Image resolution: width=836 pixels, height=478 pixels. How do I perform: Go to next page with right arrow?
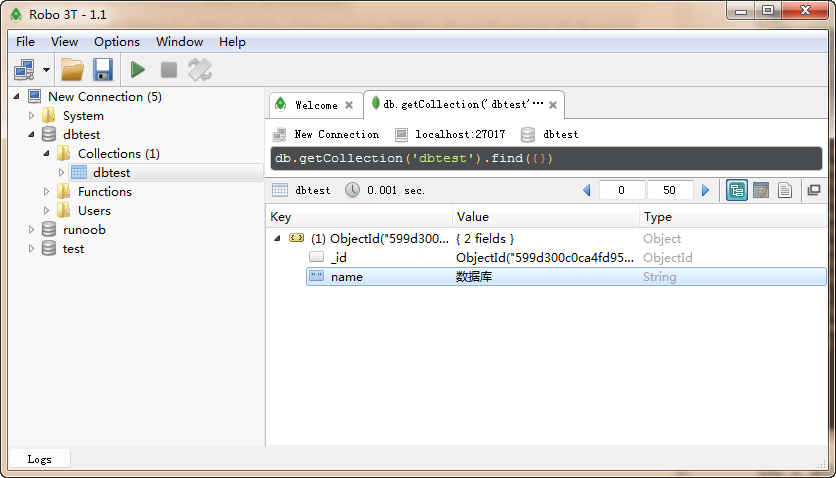705,190
